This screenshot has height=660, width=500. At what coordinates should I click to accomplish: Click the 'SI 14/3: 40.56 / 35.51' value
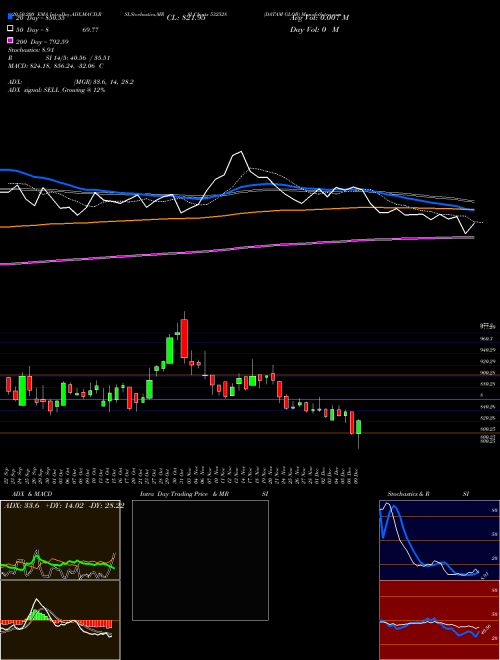pos(78,58)
